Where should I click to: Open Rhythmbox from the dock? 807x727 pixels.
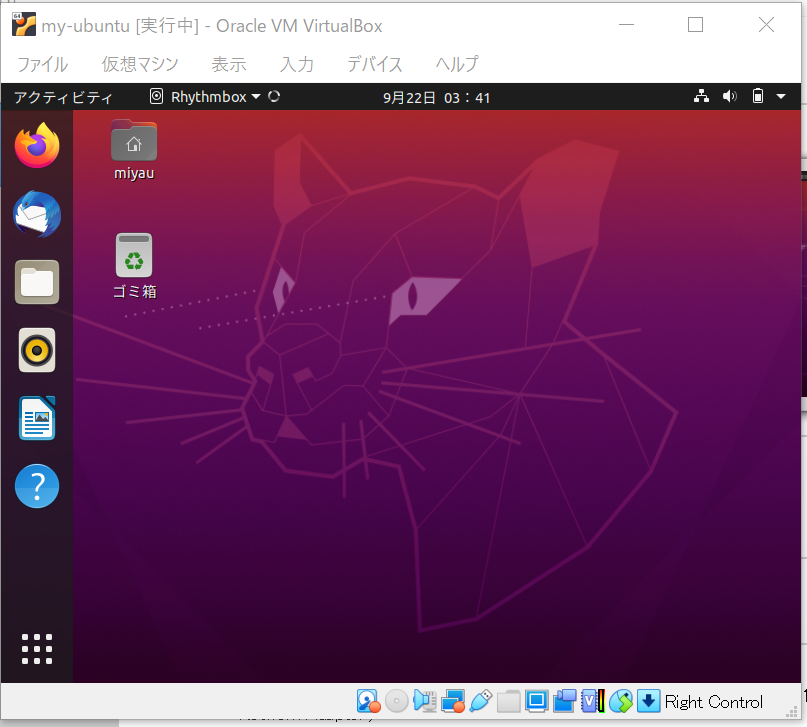[37, 350]
